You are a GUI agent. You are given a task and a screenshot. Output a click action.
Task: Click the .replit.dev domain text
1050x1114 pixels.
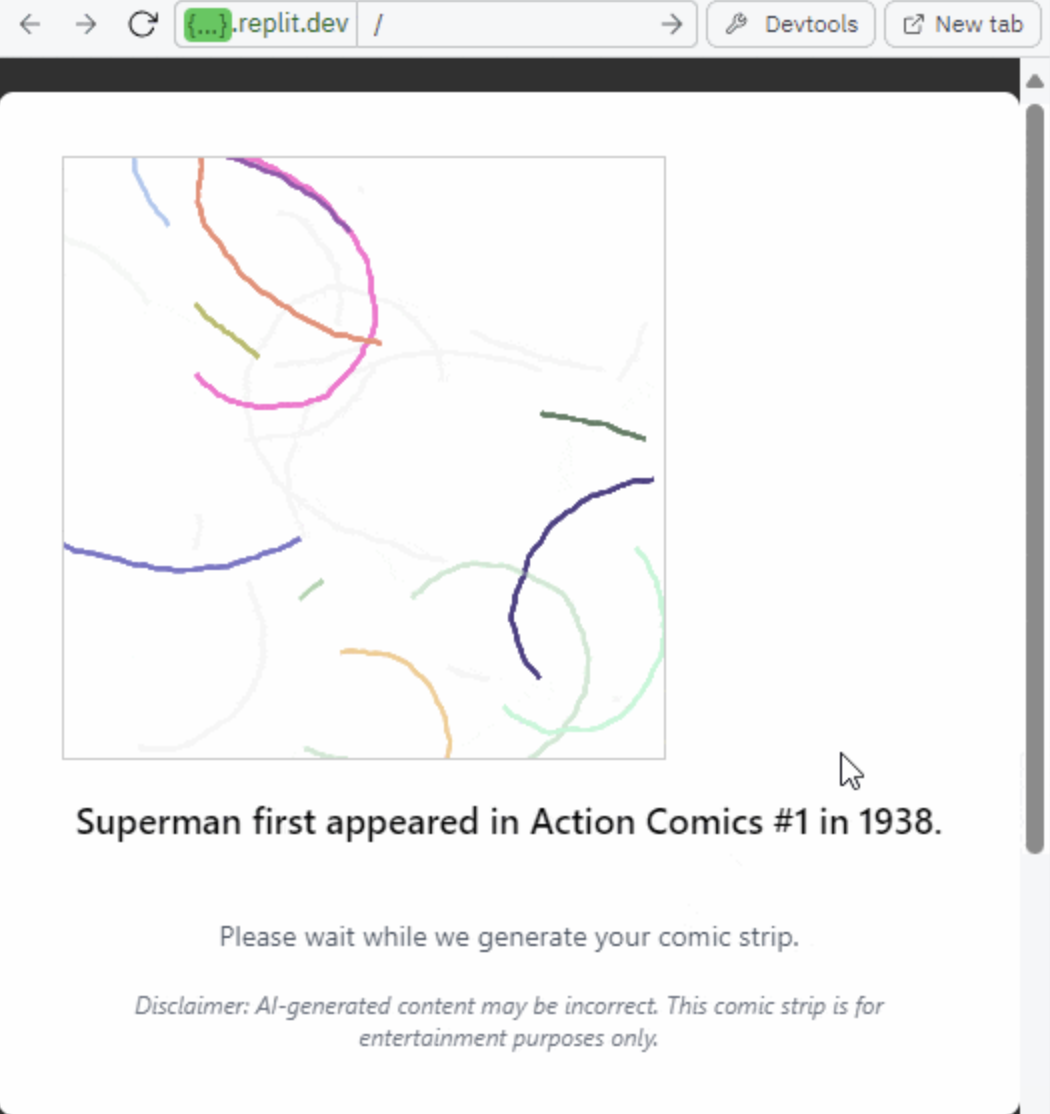(x=291, y=25)
